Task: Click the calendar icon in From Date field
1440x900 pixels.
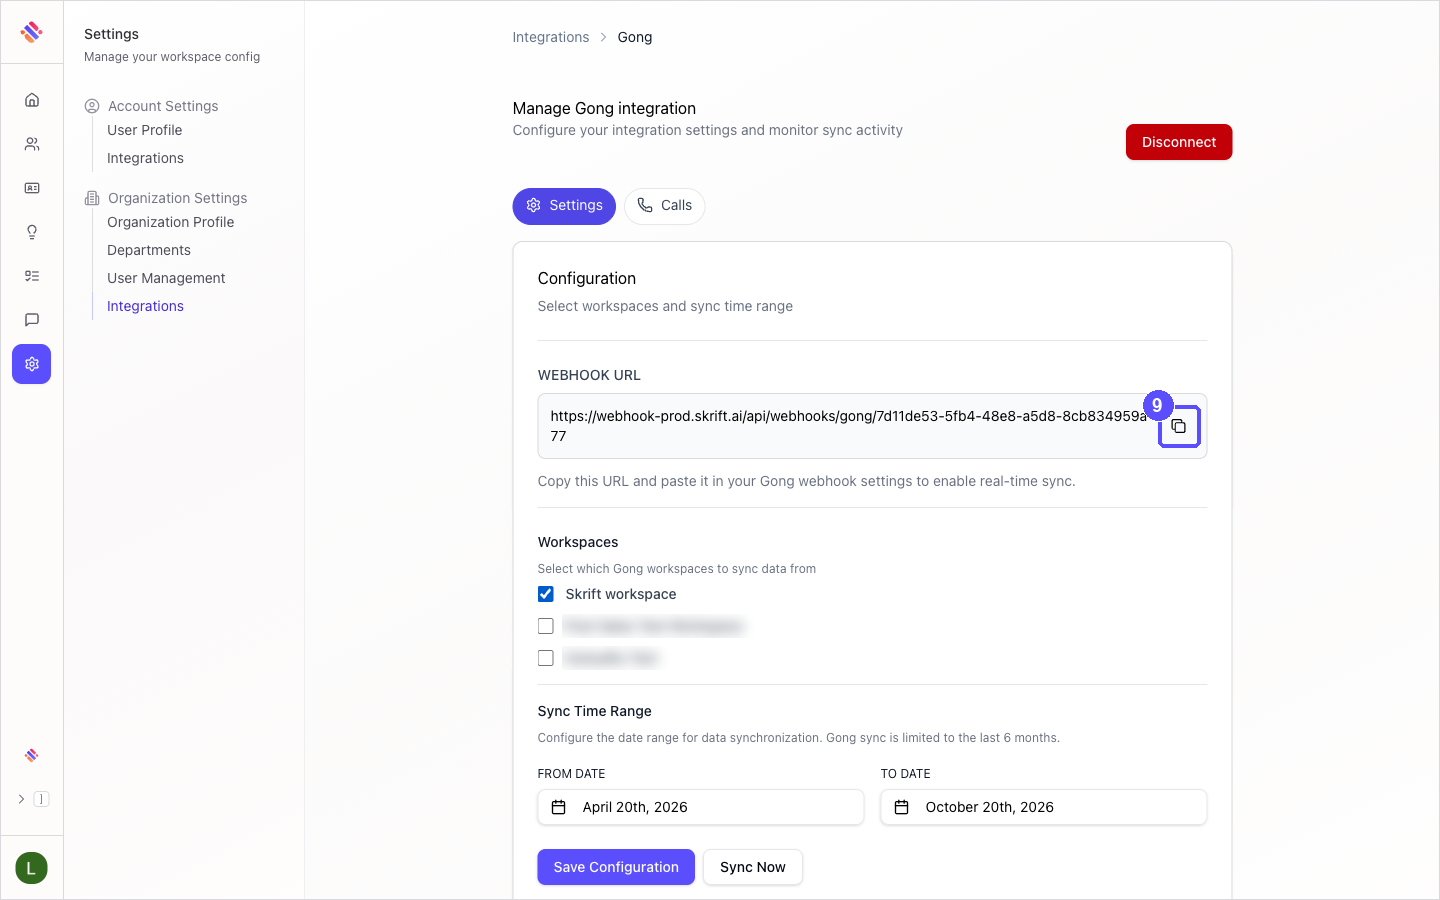Action: (559, 807)
